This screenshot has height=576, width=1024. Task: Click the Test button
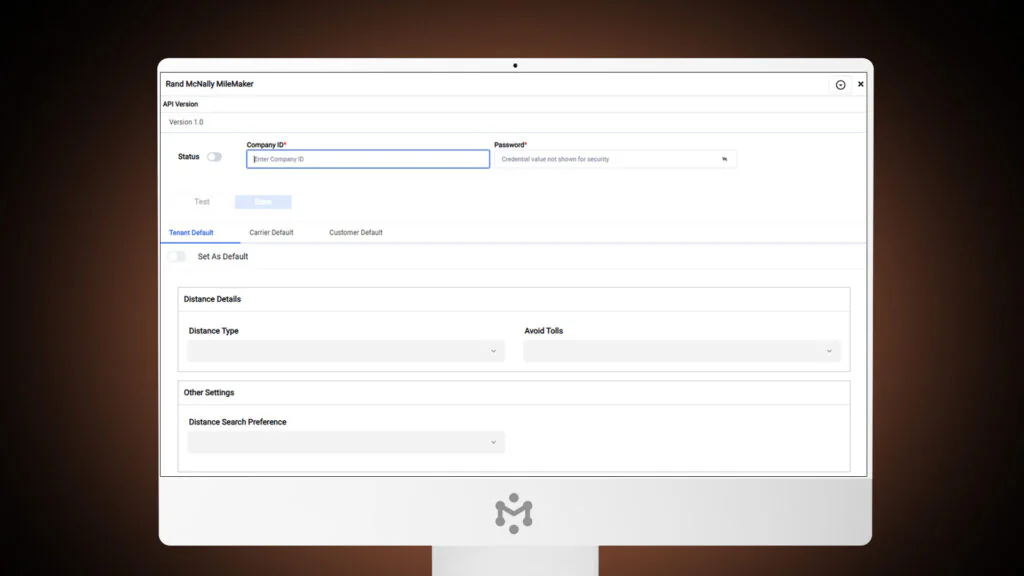[x=202, y=202]
